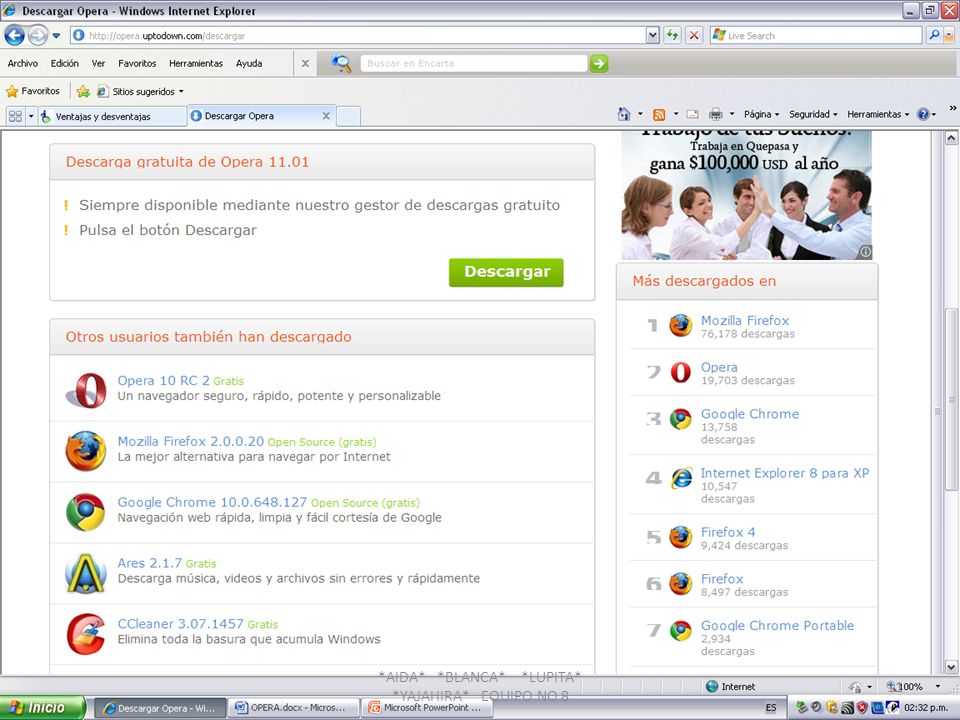Open the Ver menu
This screenshot has width=960, height=720.
coord(99,63)
